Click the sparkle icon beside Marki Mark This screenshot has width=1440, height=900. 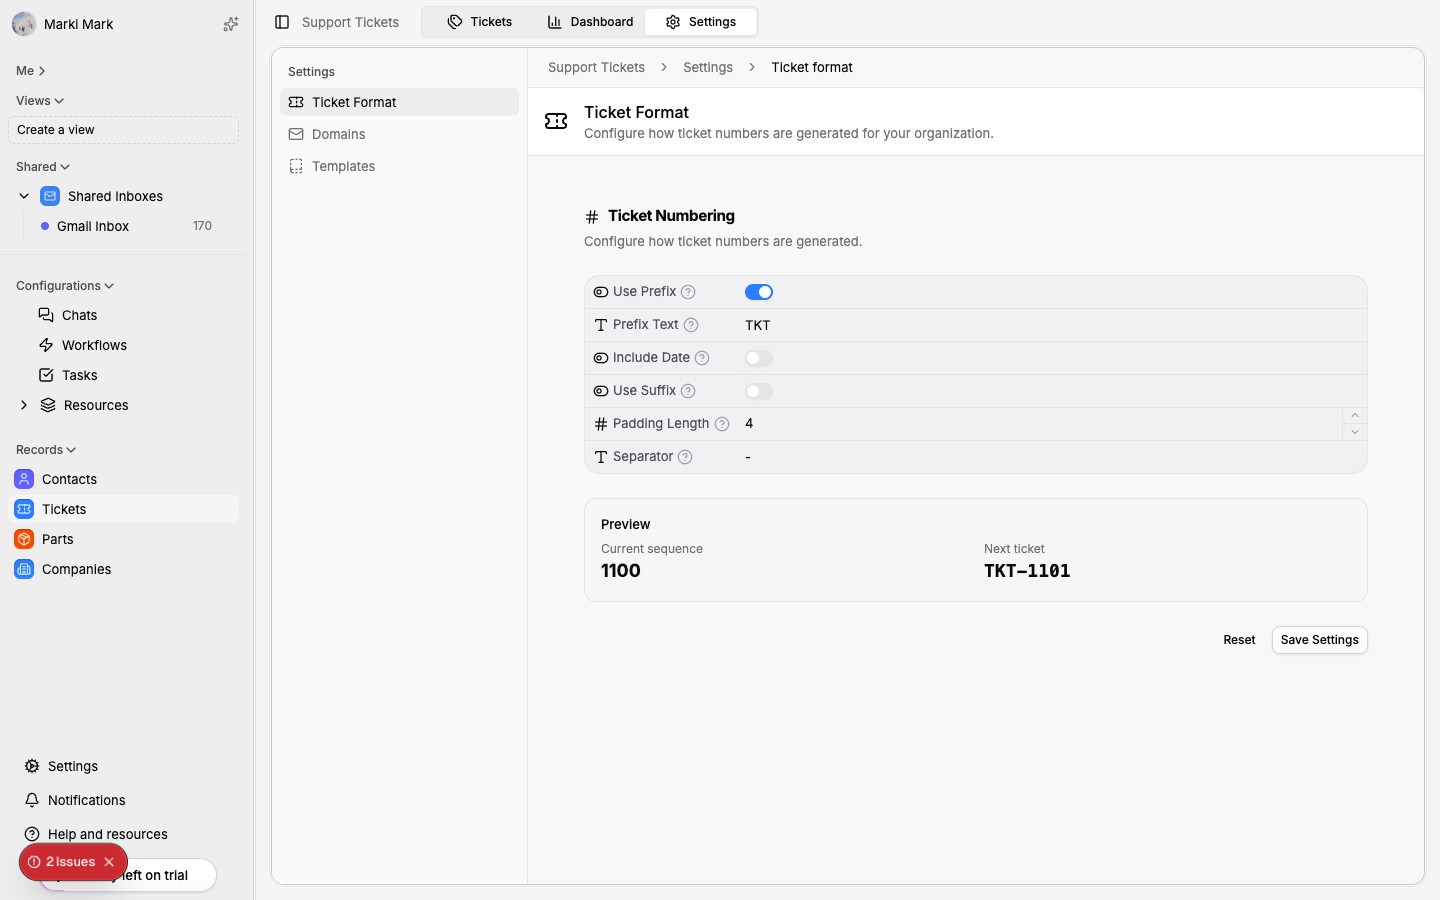231,24
